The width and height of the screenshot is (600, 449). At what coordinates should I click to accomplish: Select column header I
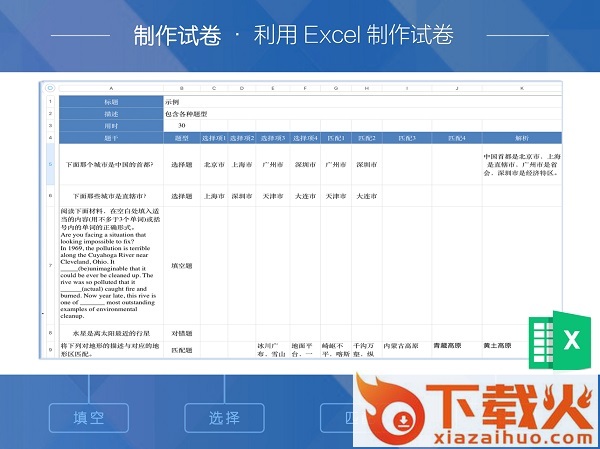[x=407, y=88]
